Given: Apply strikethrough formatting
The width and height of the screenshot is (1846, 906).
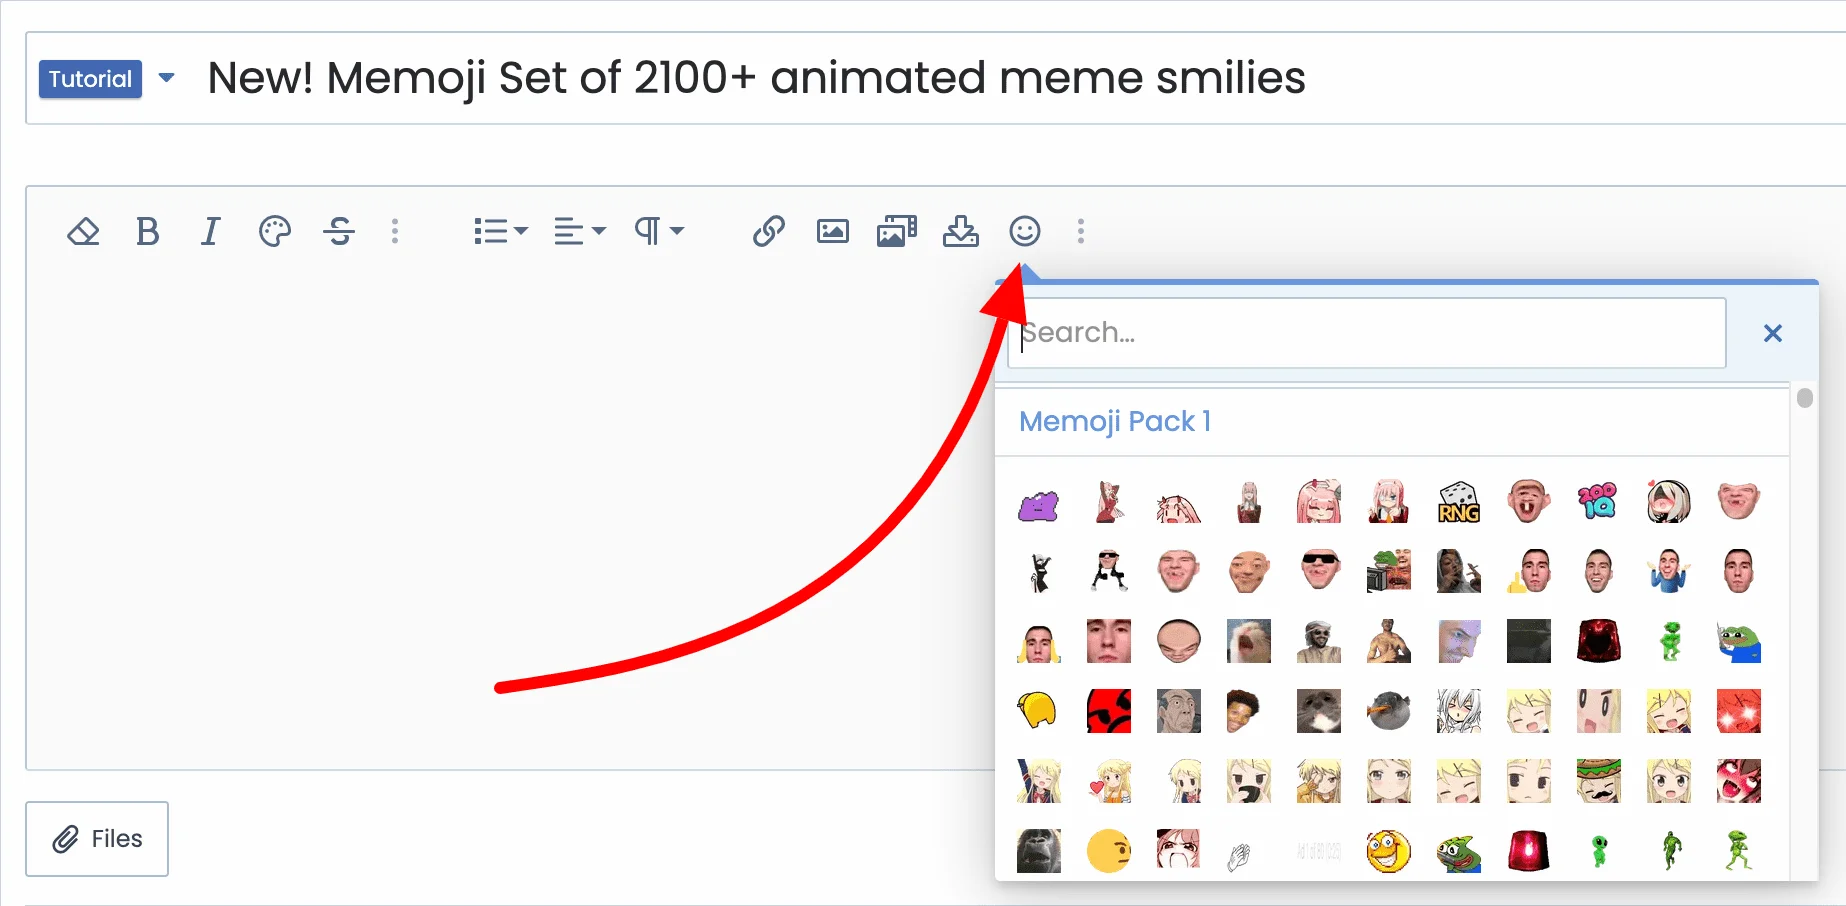Looking at the screenshot, I should point(339,232).
